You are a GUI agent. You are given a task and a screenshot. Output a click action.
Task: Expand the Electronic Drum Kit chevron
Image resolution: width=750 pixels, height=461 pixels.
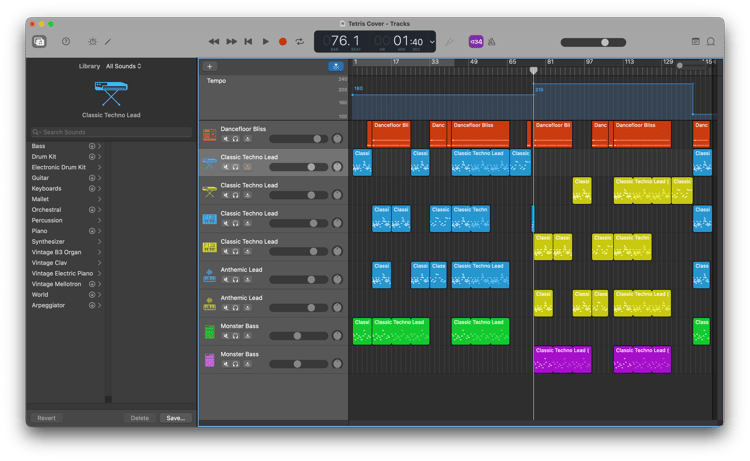(x=99, y=167)
